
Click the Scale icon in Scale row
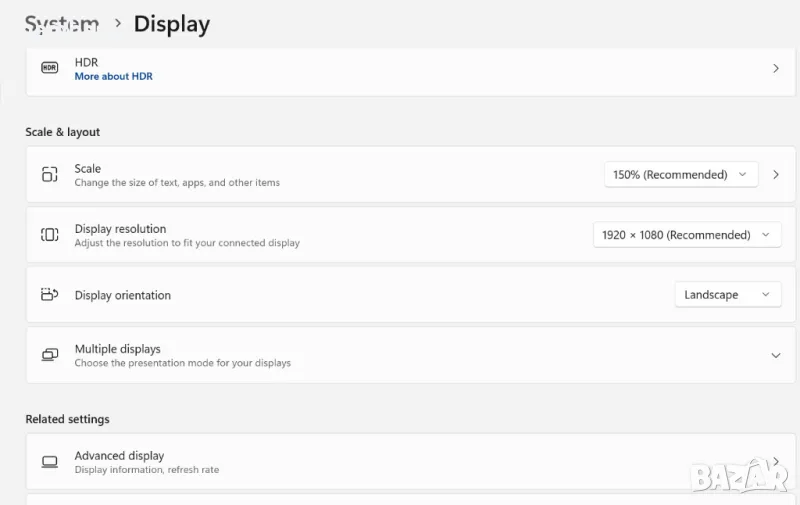pyautogui.click(x=49, y=175)
